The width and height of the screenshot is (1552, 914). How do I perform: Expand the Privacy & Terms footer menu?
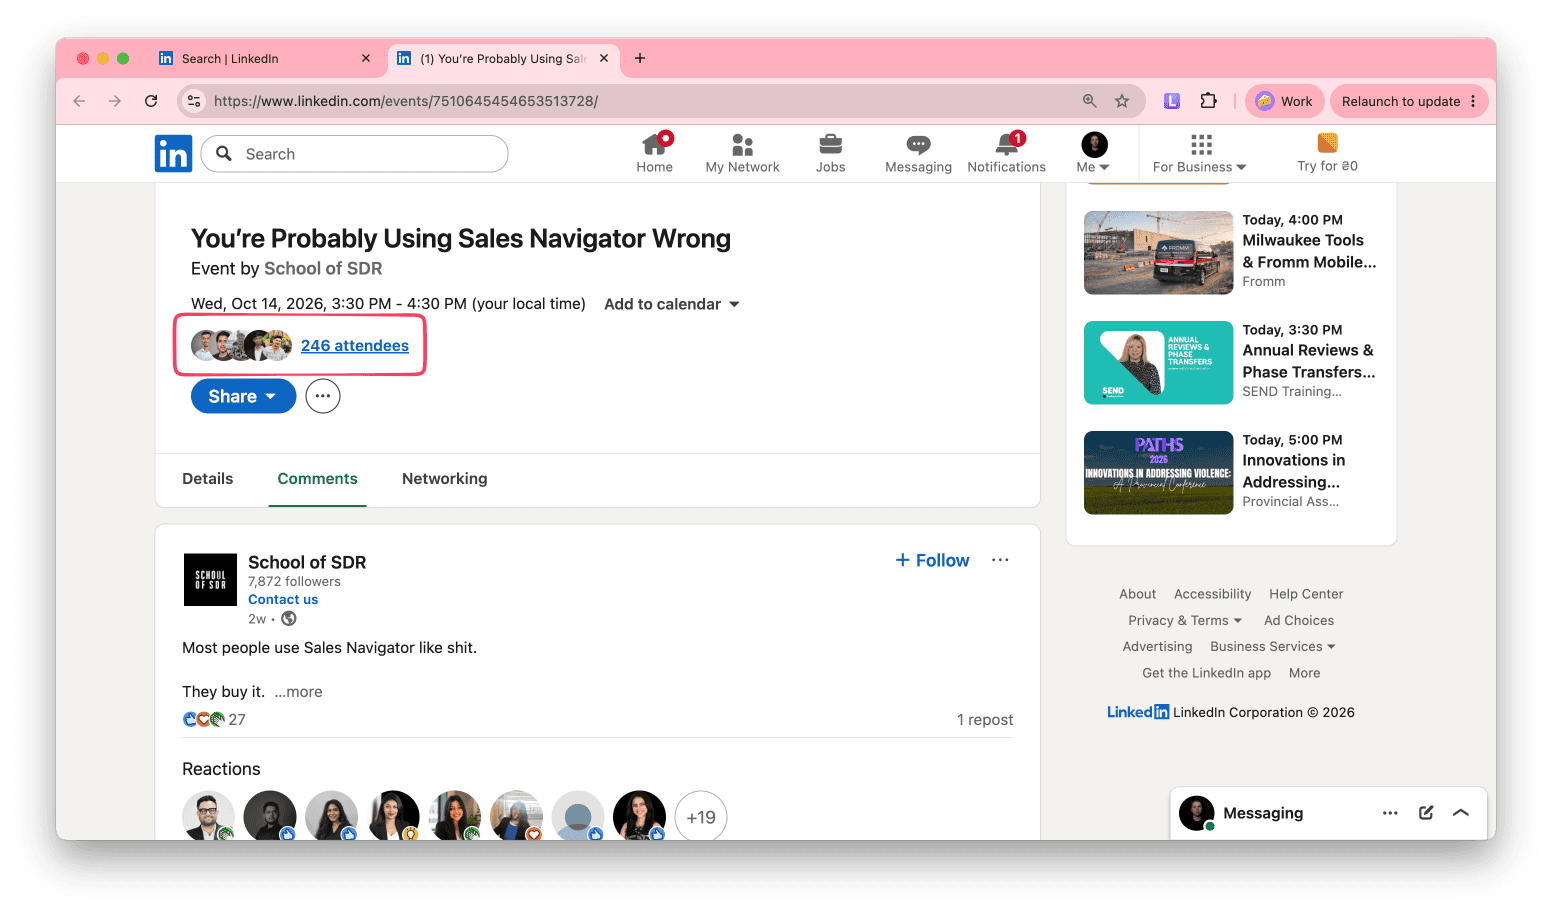tap(1185, 620)
